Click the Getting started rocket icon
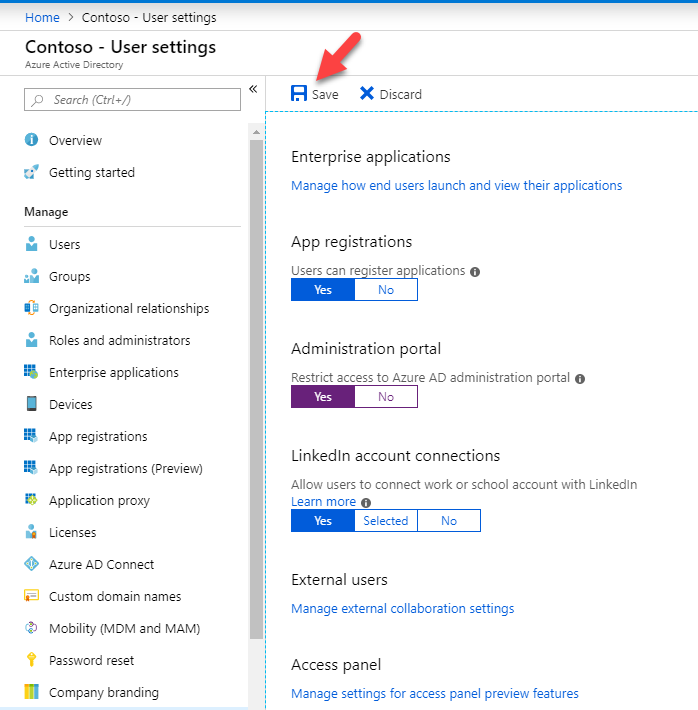Image resolution: width=698 pixels, height=710 pixels. (x=31, y=172)
